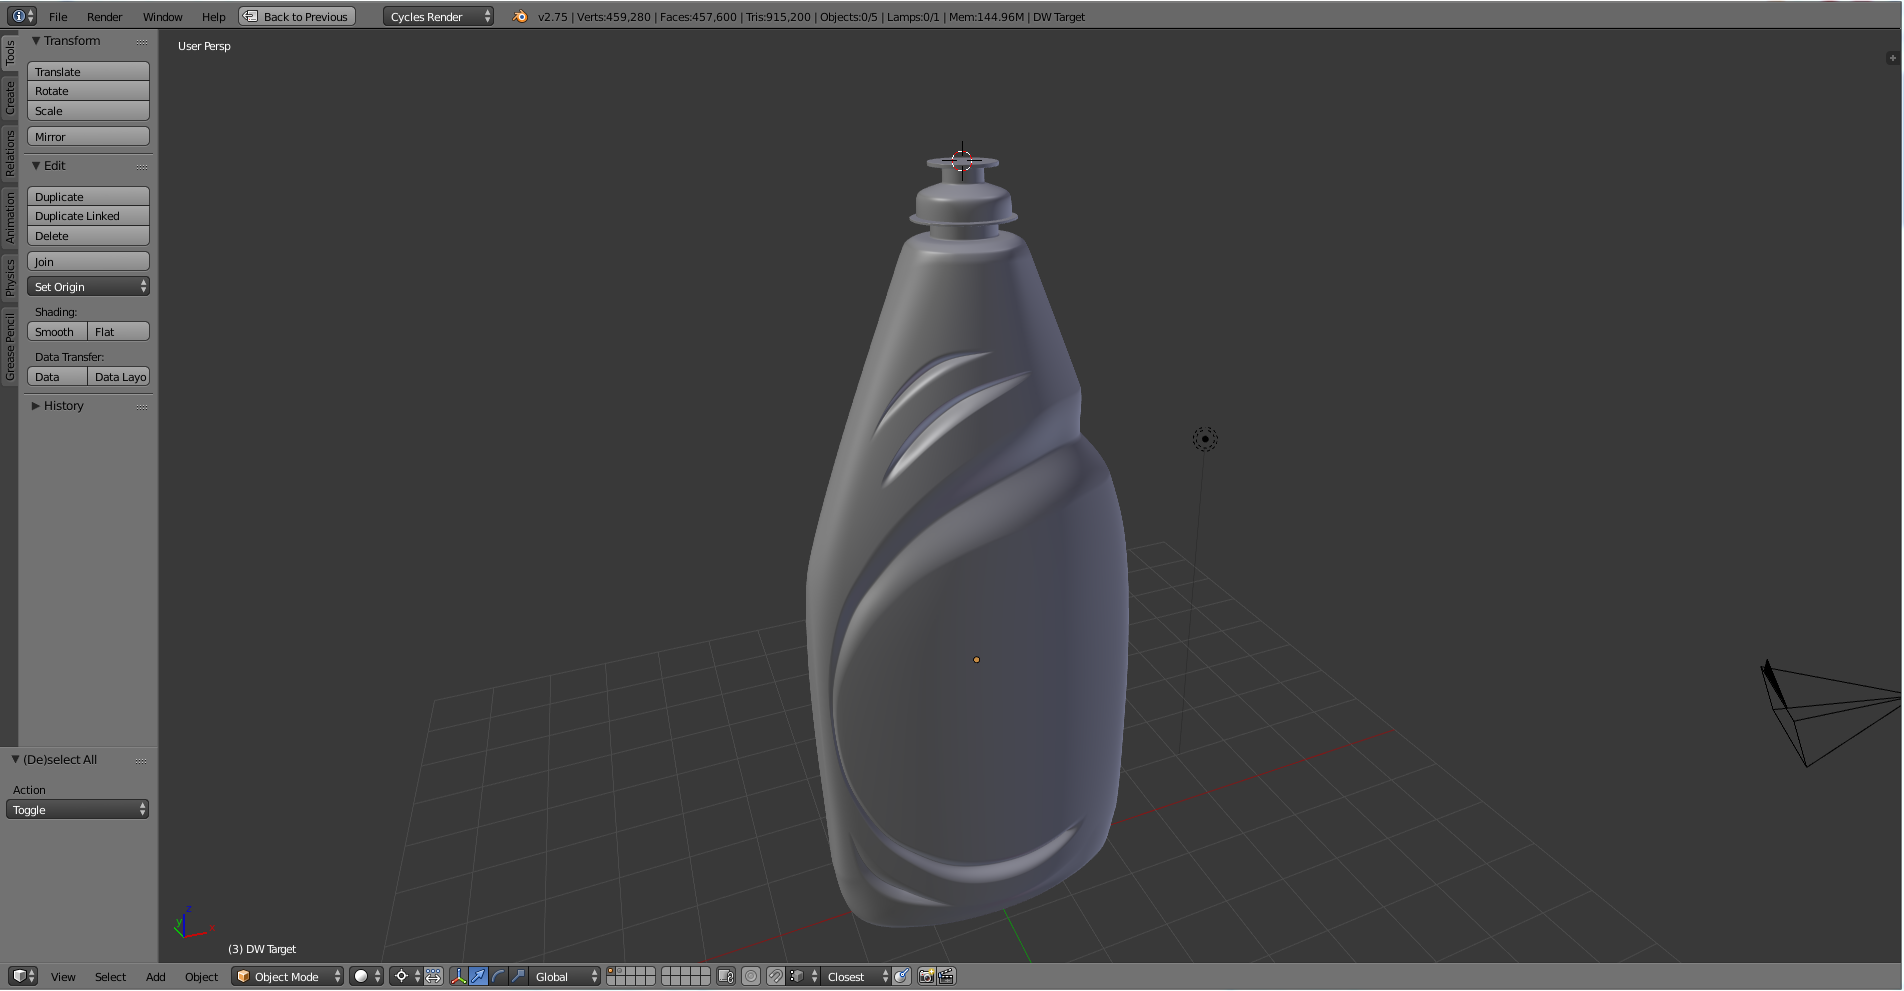Viewport: 1904px width, 991px height.
Task: Open the Cycles Render engine dropdown
Action: 438,17
